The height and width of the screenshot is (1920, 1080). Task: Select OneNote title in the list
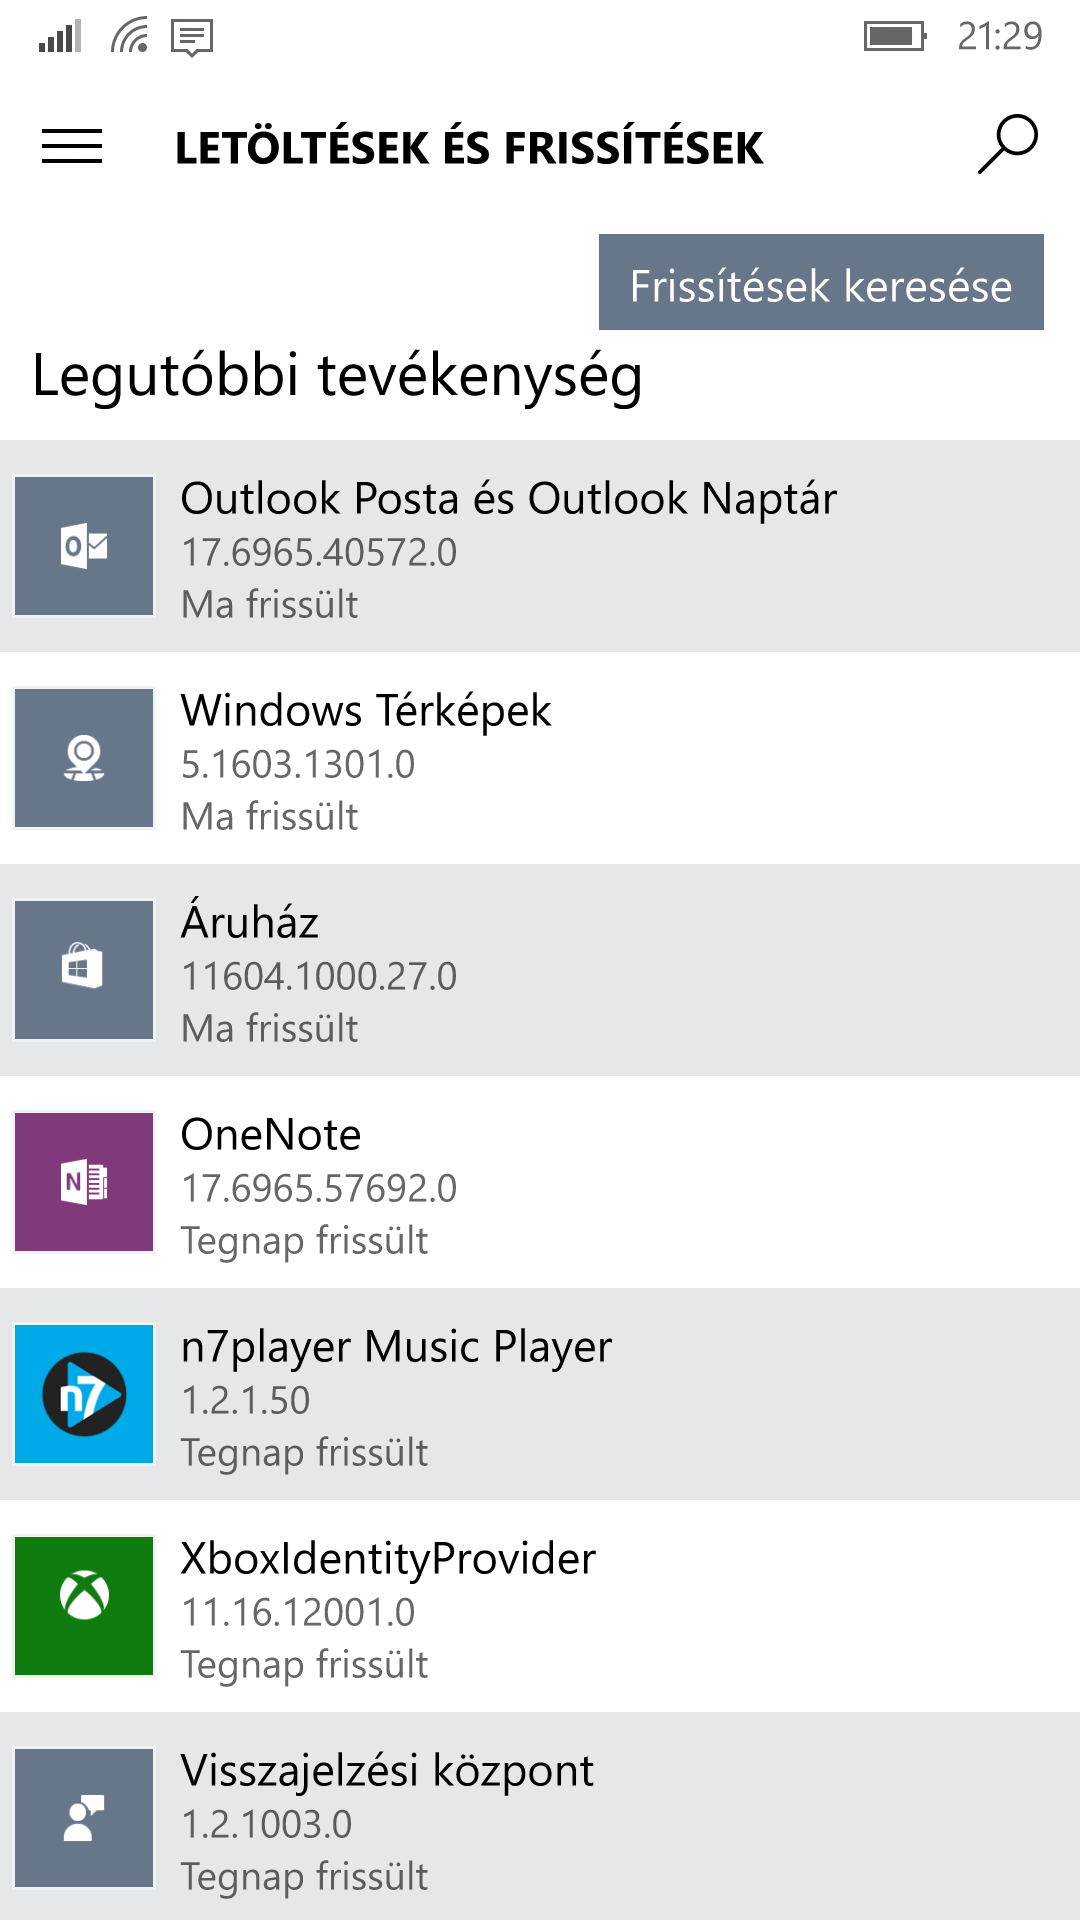coord(271,1135)
